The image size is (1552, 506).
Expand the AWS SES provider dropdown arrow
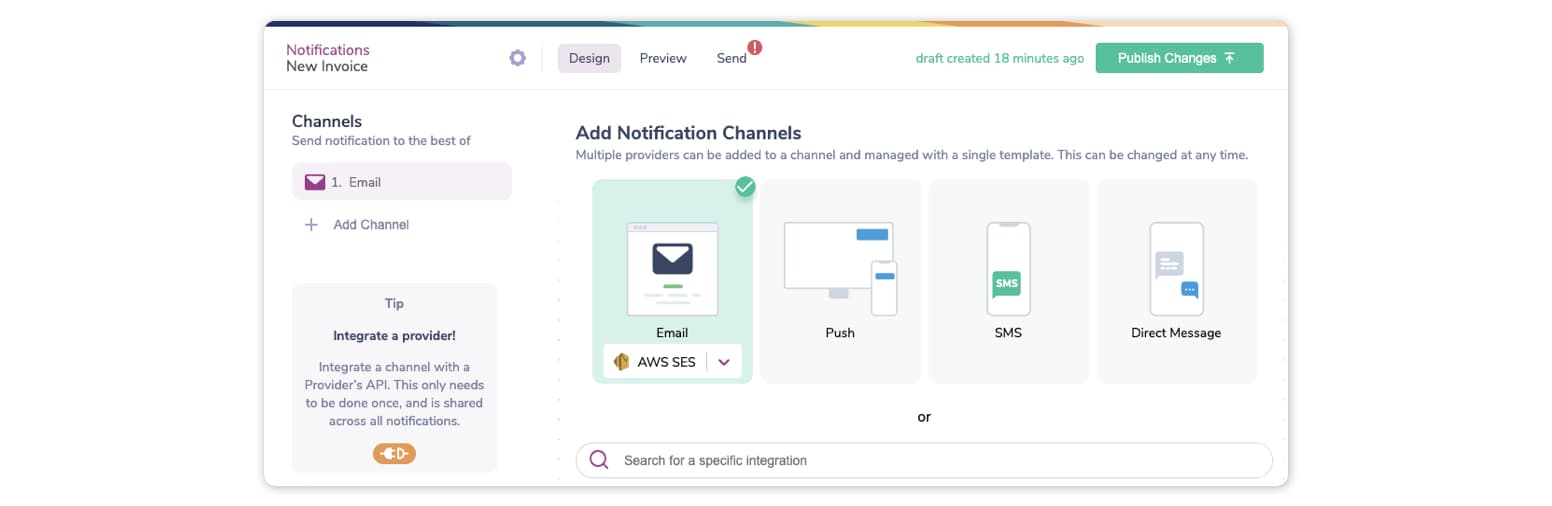[x=724, y=362]
